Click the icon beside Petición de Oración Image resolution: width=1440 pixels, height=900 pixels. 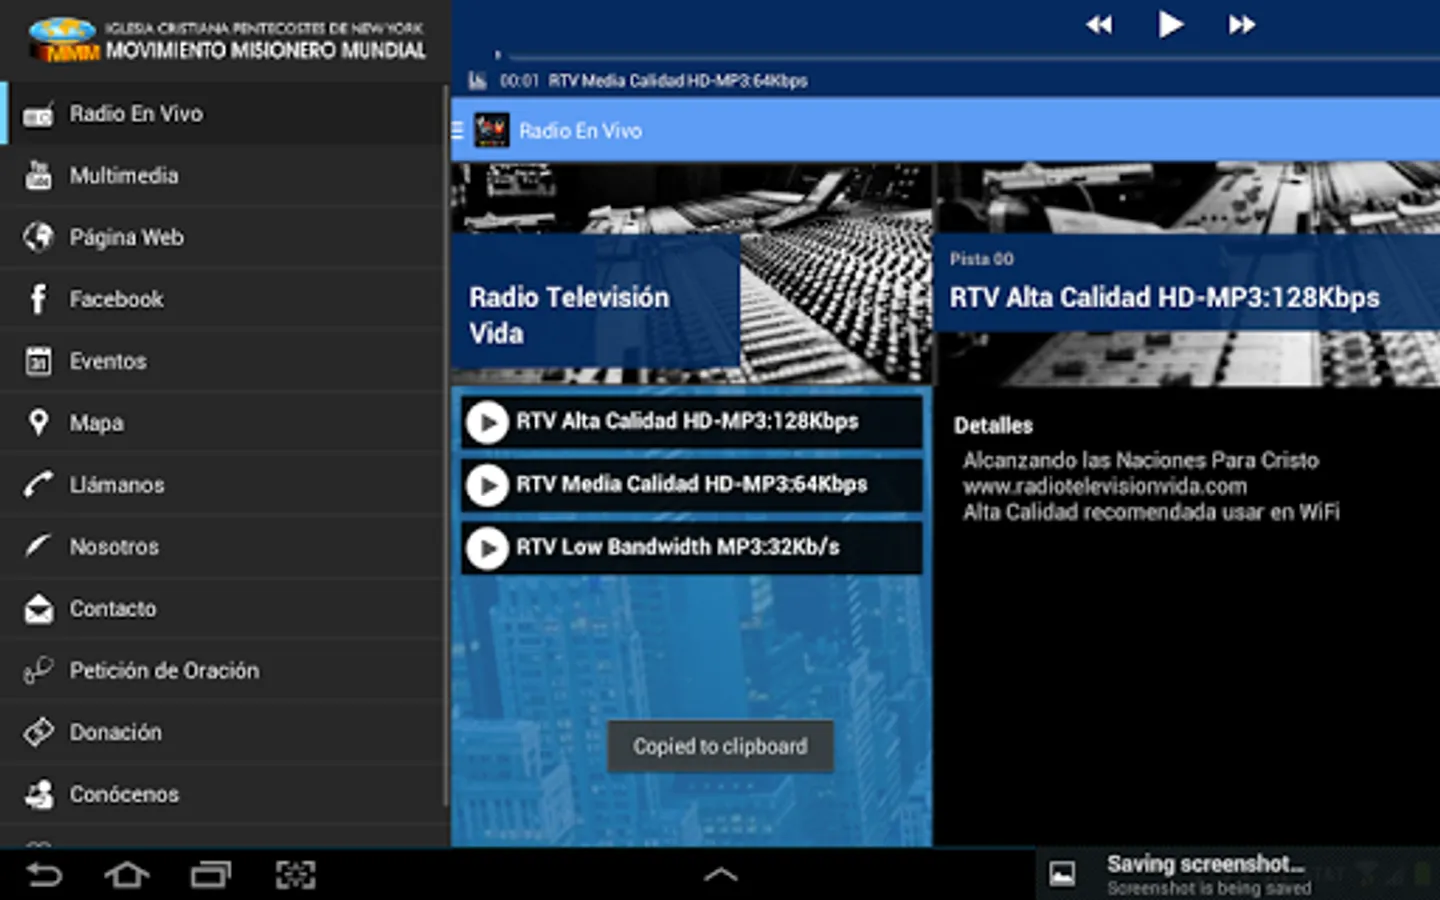[38, 670]
